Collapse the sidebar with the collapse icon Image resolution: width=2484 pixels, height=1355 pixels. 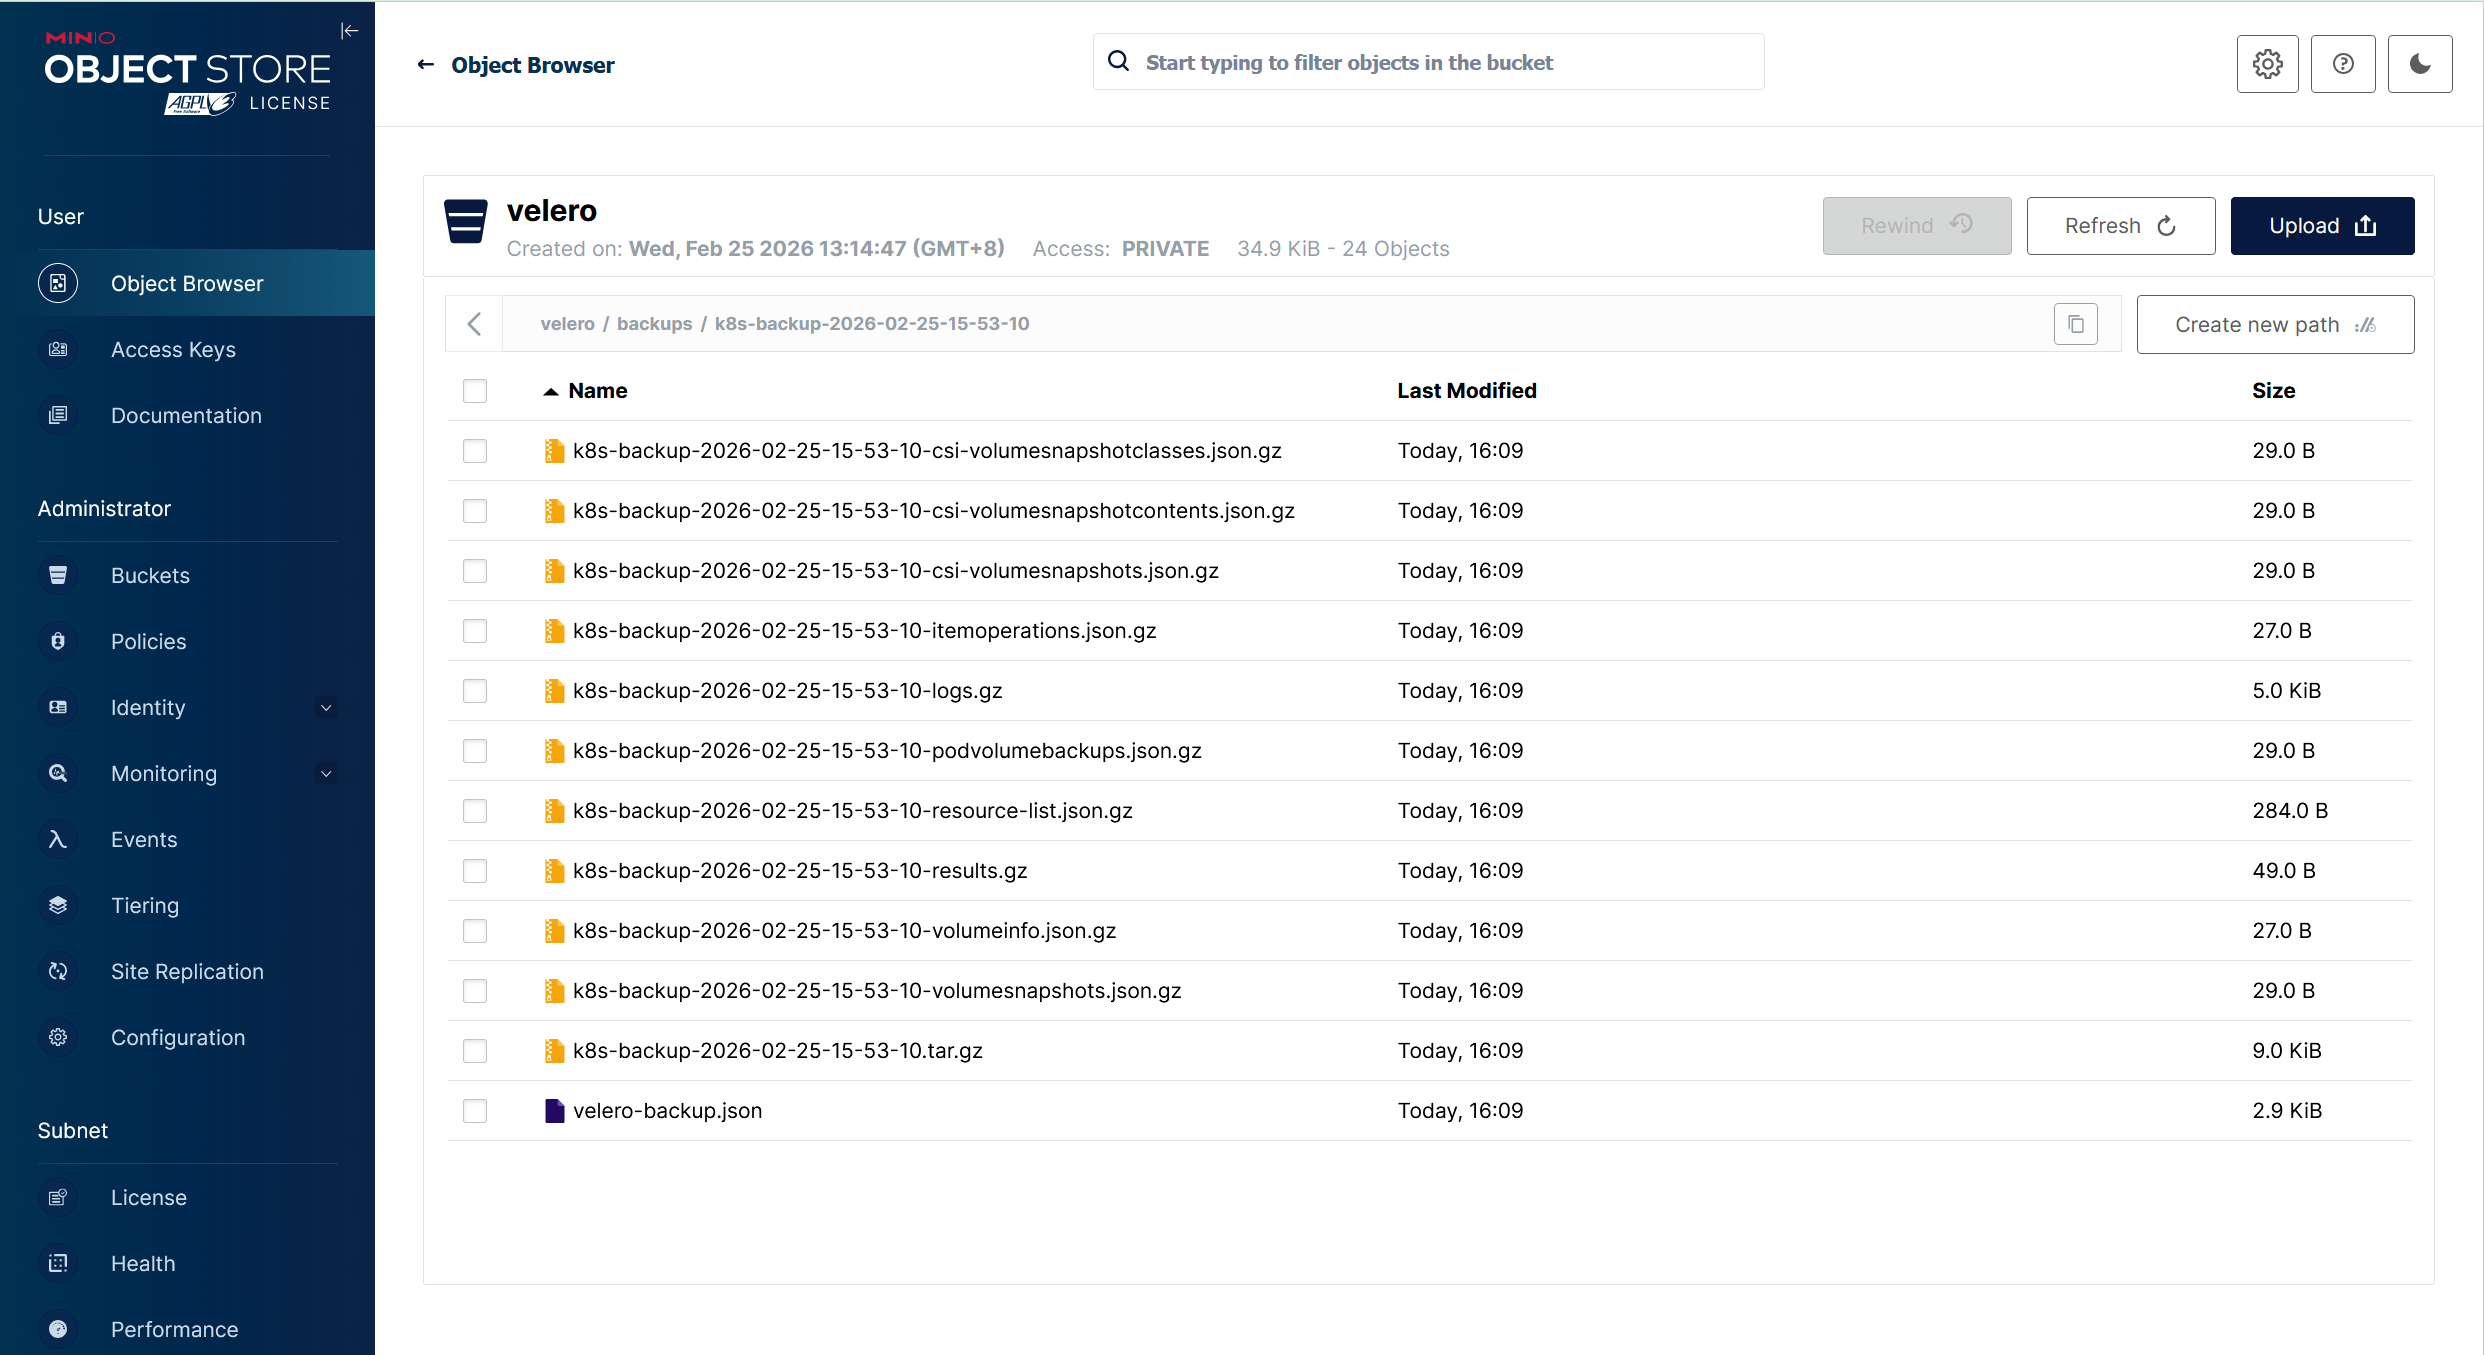(x=349, y=31)
